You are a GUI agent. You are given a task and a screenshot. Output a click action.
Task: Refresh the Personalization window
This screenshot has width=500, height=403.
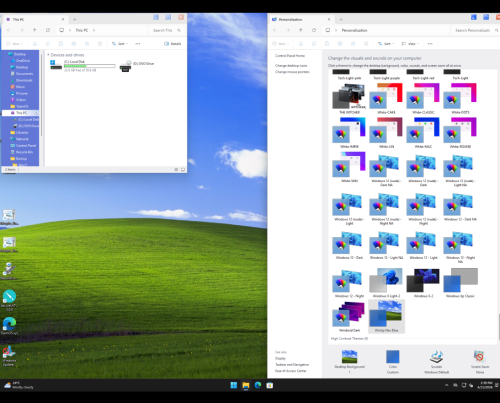pos(314,30)
